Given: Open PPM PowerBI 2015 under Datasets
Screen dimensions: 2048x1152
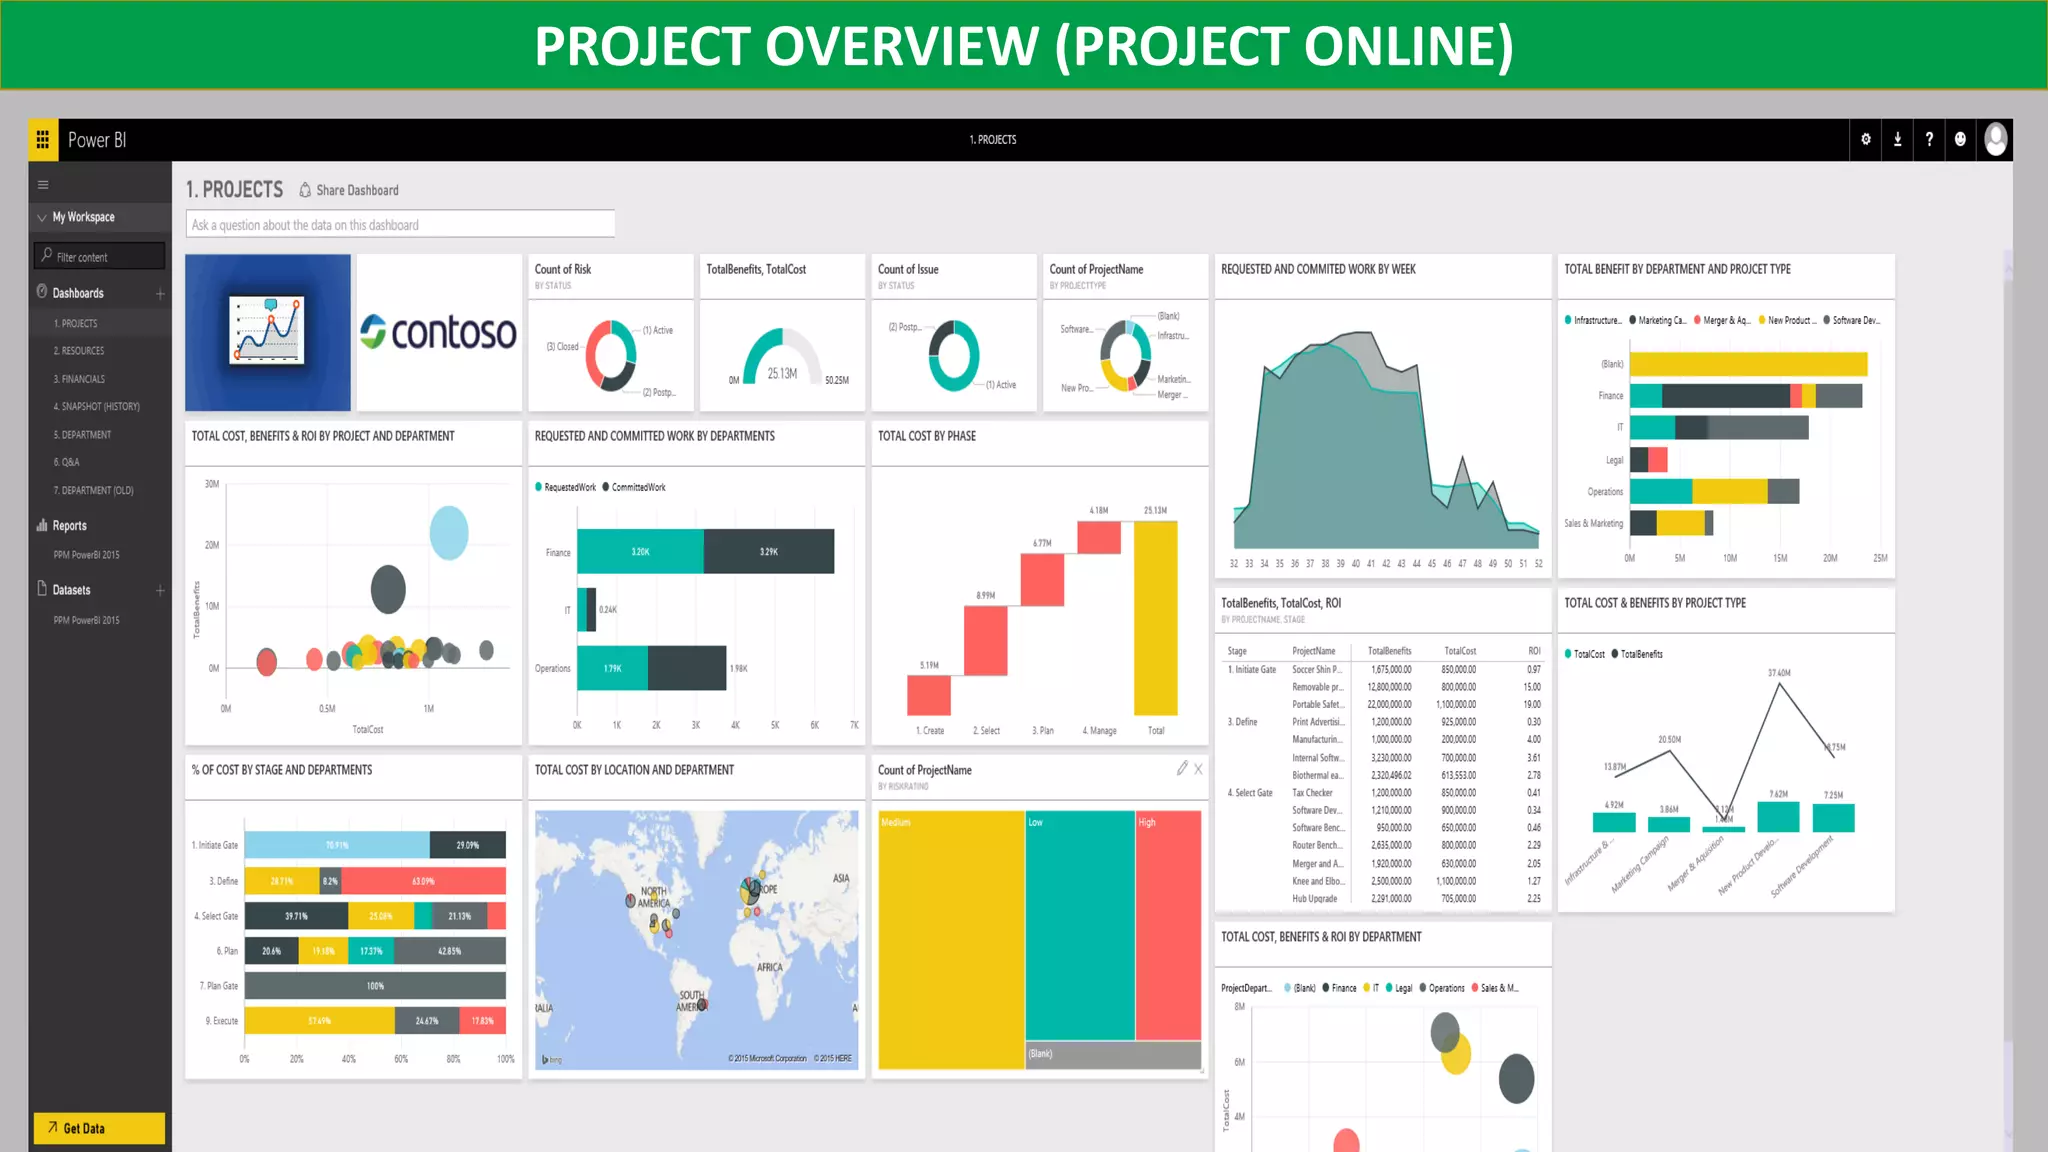Looking at the screenshot, I should (86, 621).
